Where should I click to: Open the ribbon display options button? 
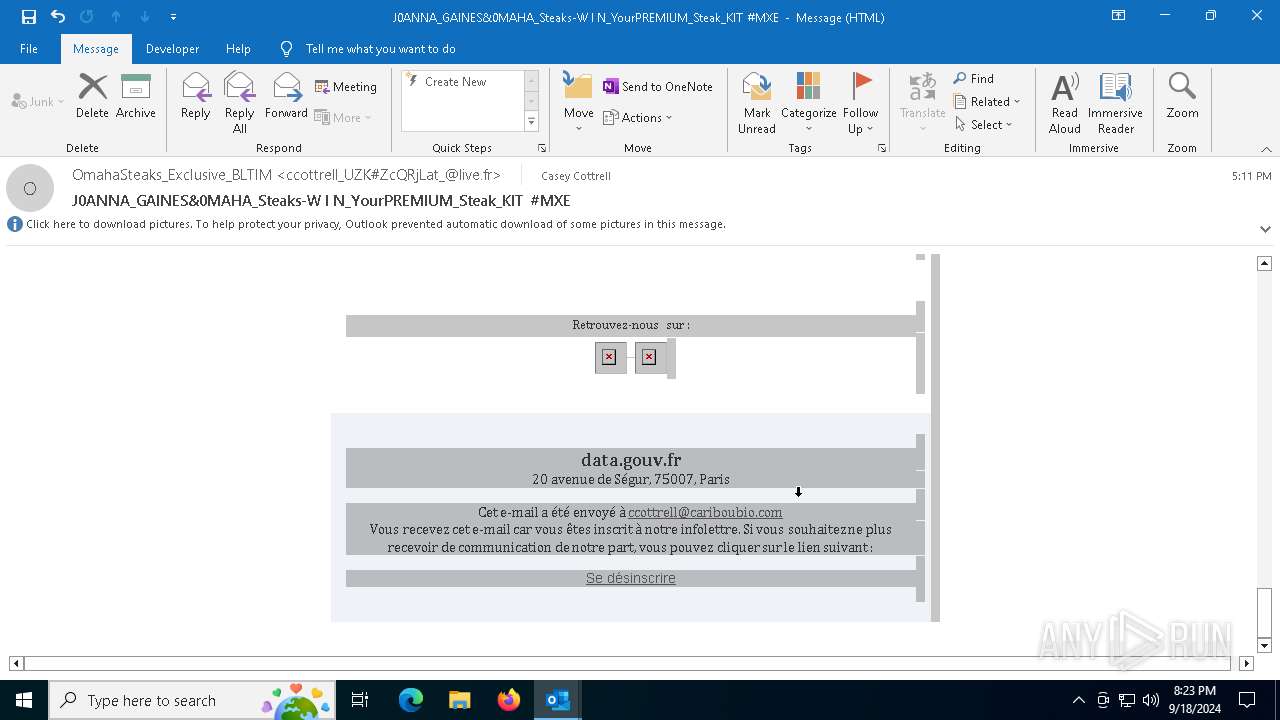click(1119, 16)
